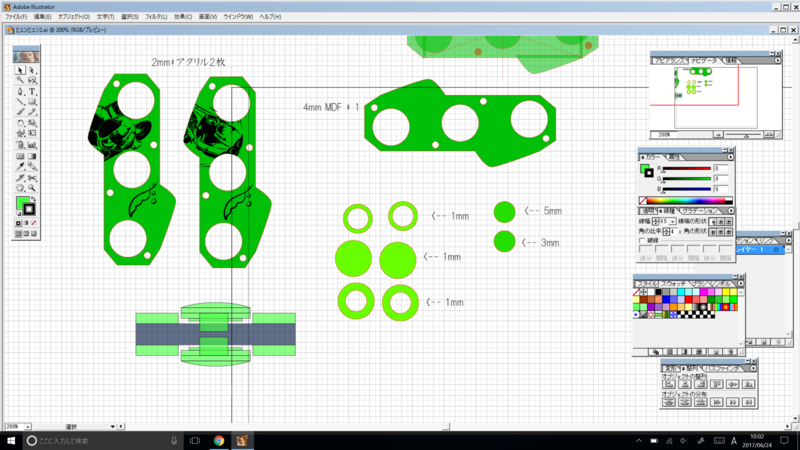The height and width of the screenshot is (450, 800).
Task: Open Stroke panel flyout menu
Action: [x=731, y=211]
